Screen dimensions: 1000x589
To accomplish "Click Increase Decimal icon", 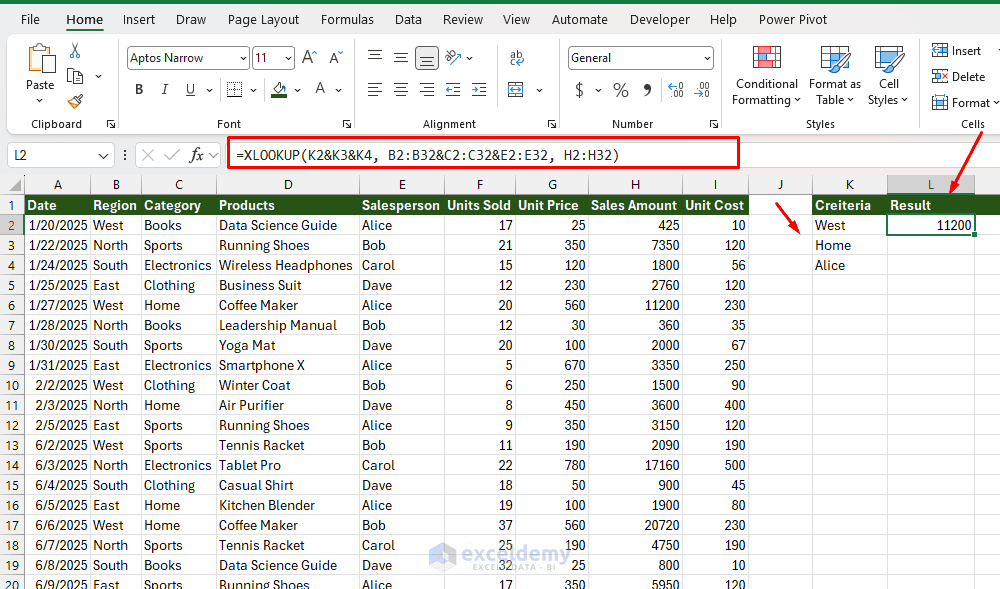I will [675, 89].
